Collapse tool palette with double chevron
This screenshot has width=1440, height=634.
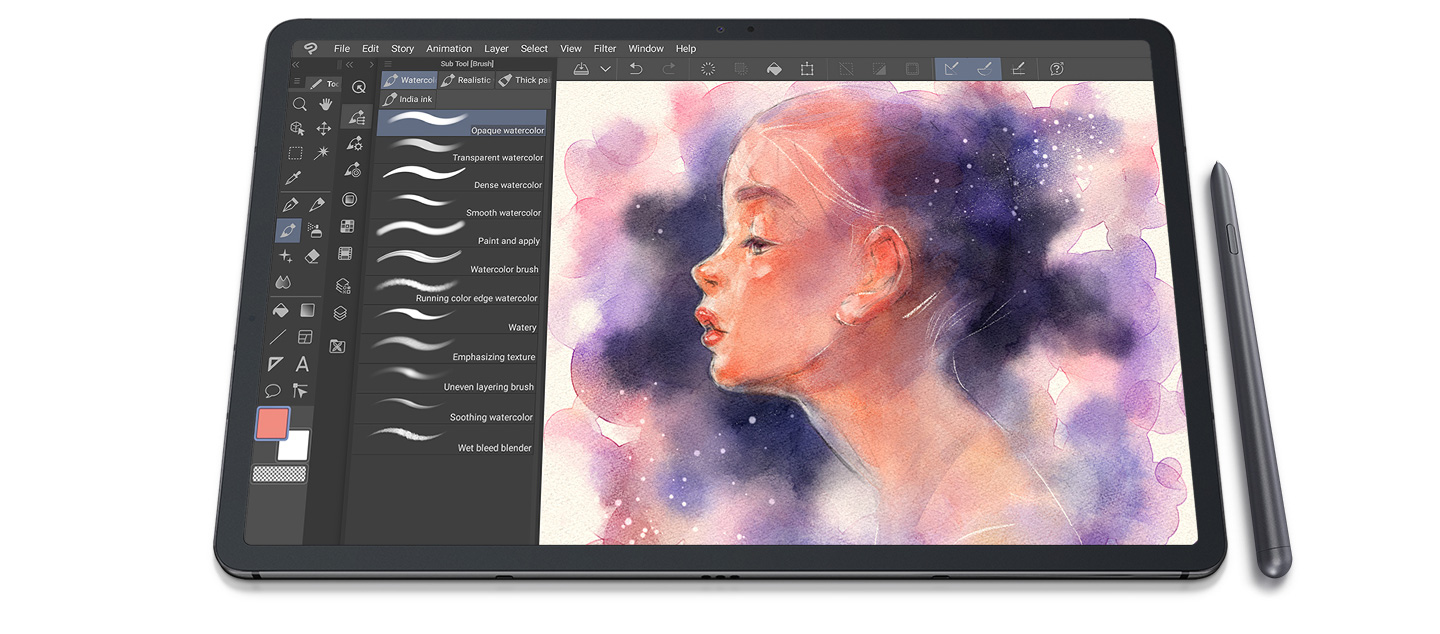pyautogui.click(x=298, y=64)
